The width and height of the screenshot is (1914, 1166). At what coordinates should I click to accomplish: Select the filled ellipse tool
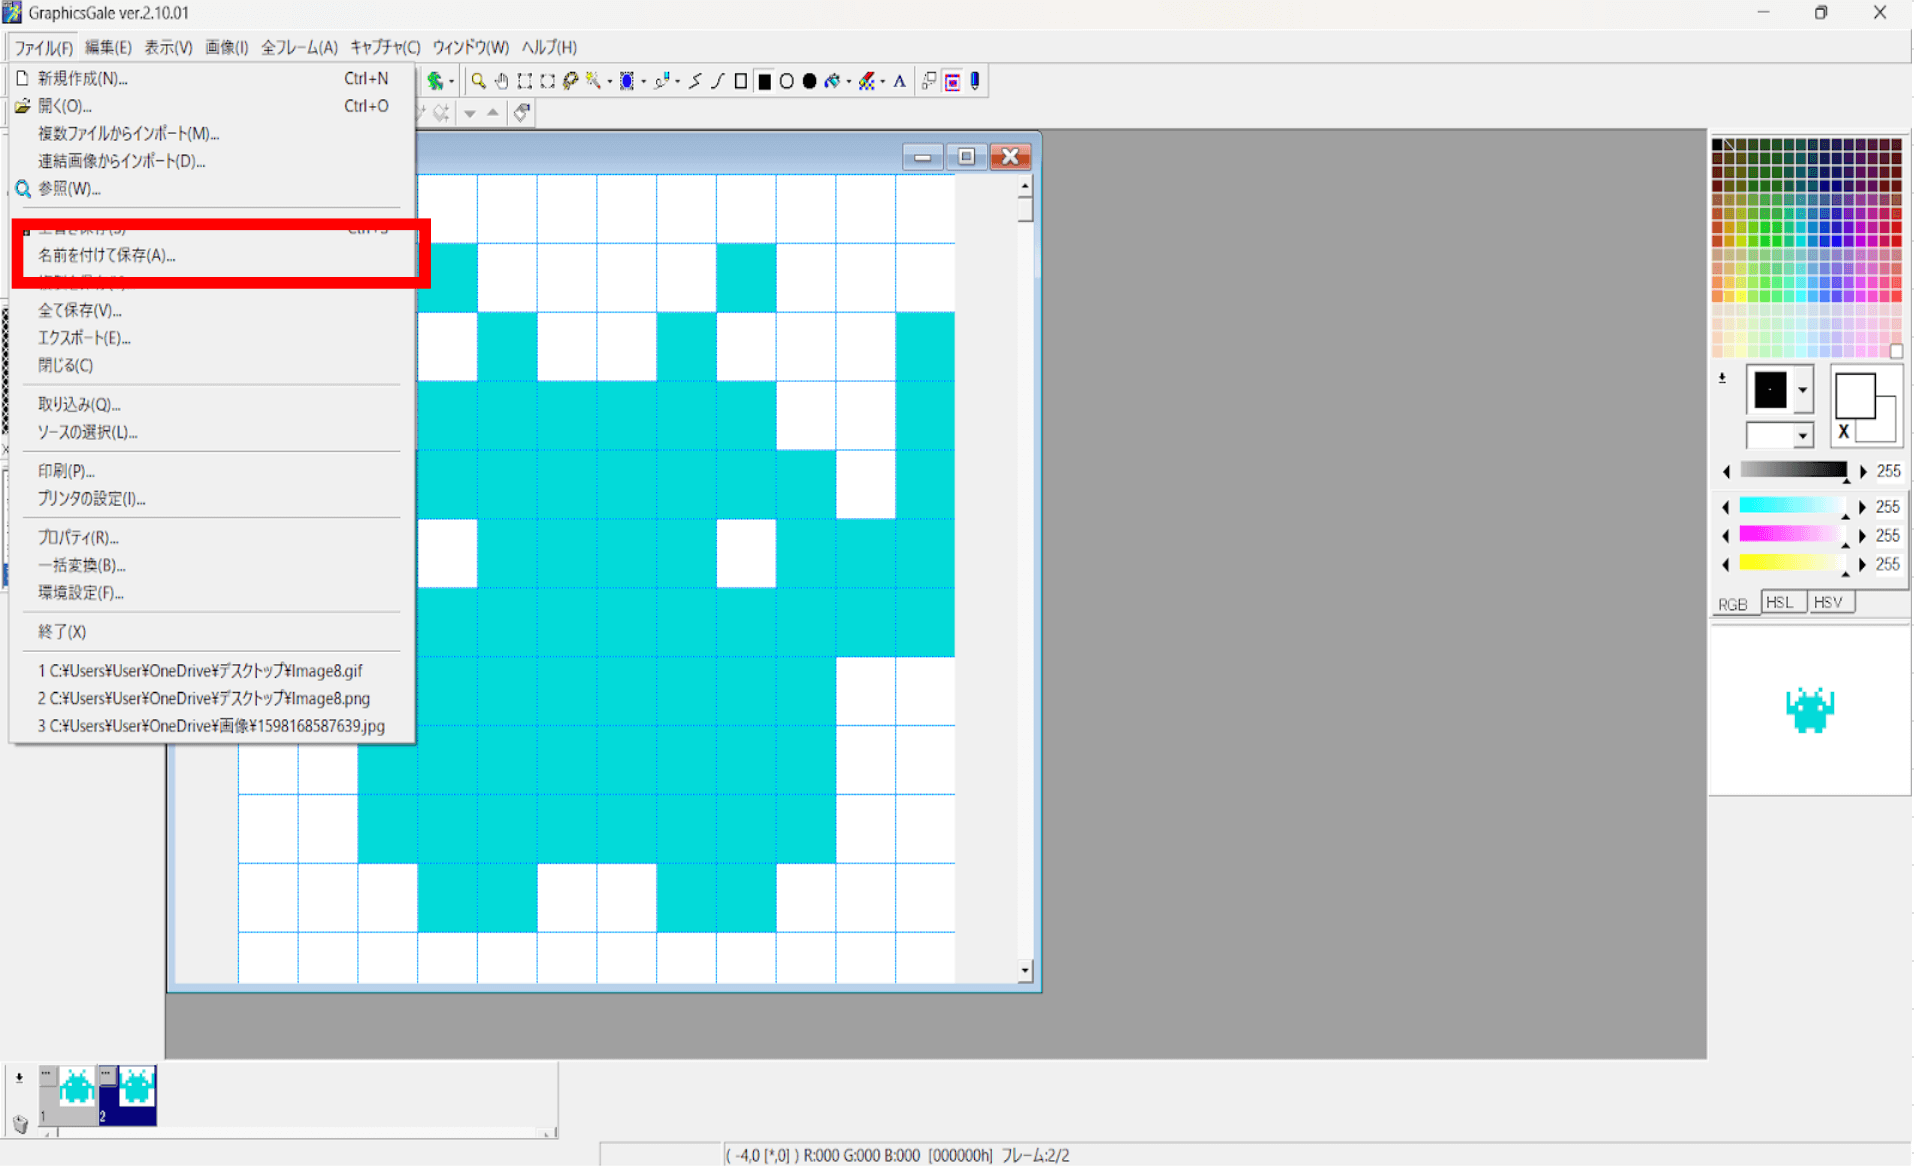[x=810, y=81]
